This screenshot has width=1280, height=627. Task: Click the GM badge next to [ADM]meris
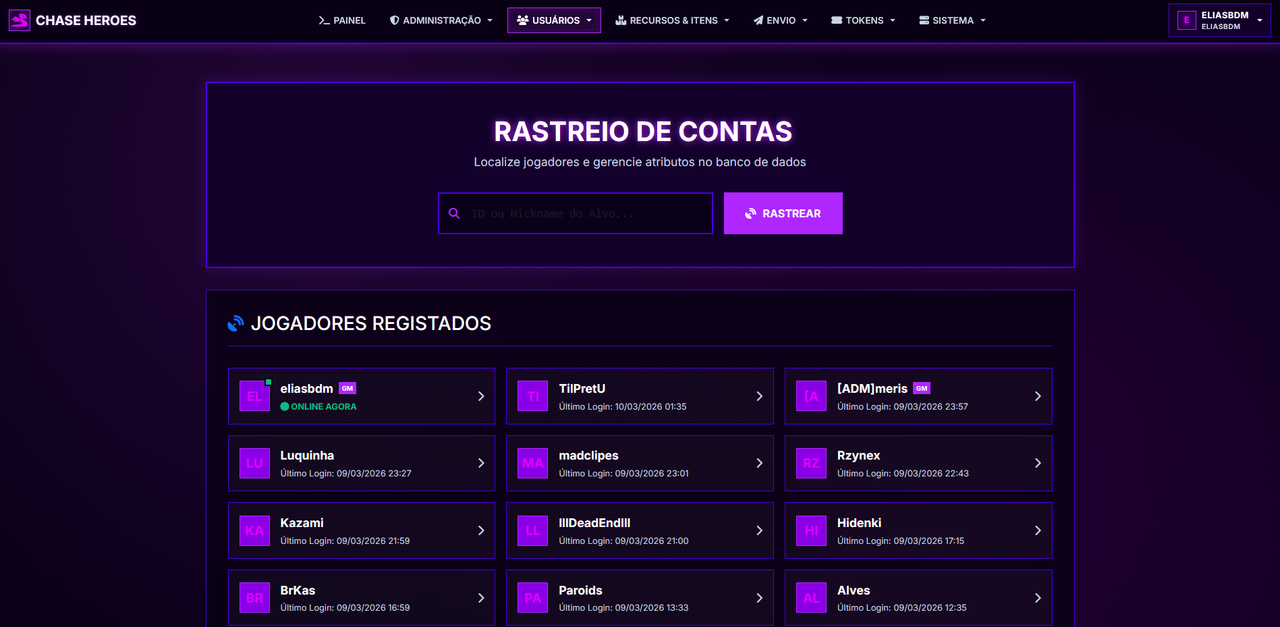point(922,388)
